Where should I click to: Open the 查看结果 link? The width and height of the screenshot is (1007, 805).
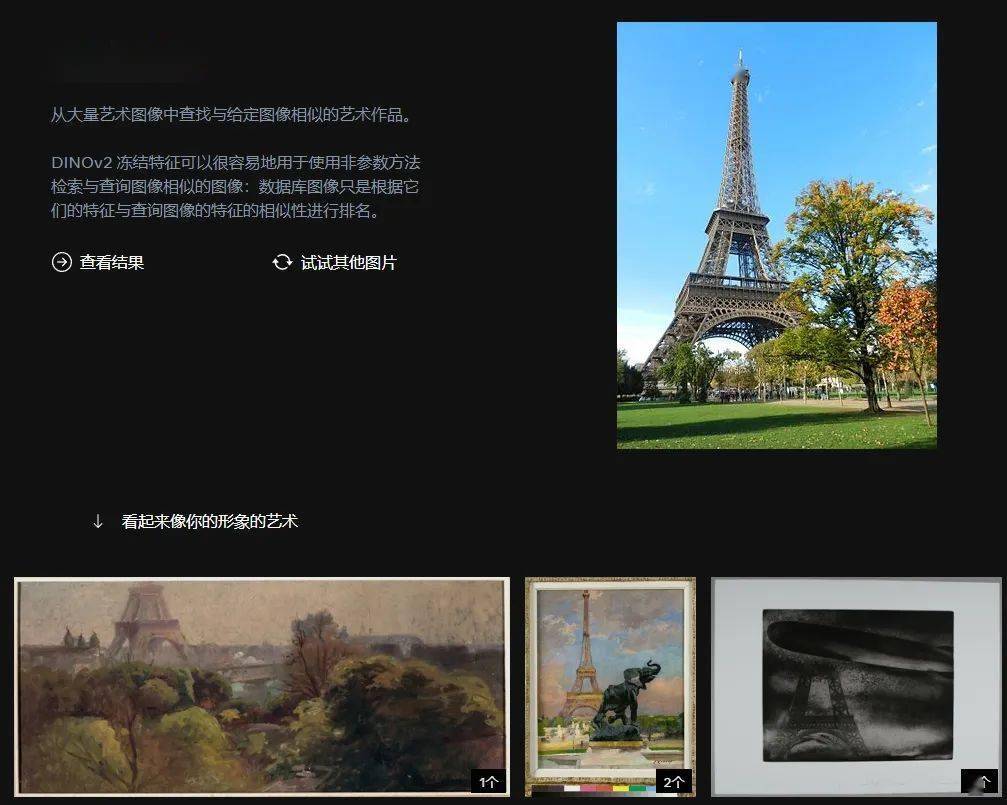pyautogui.click(x=112, y=262)
